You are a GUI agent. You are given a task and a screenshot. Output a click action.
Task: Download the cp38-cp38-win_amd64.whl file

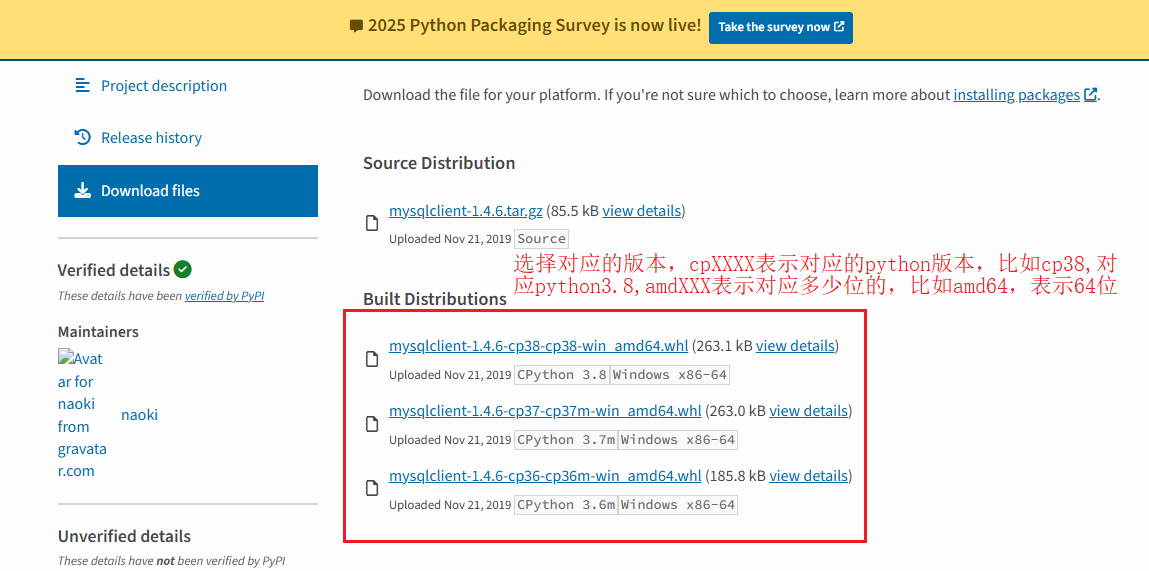click(x=539, y=346)
